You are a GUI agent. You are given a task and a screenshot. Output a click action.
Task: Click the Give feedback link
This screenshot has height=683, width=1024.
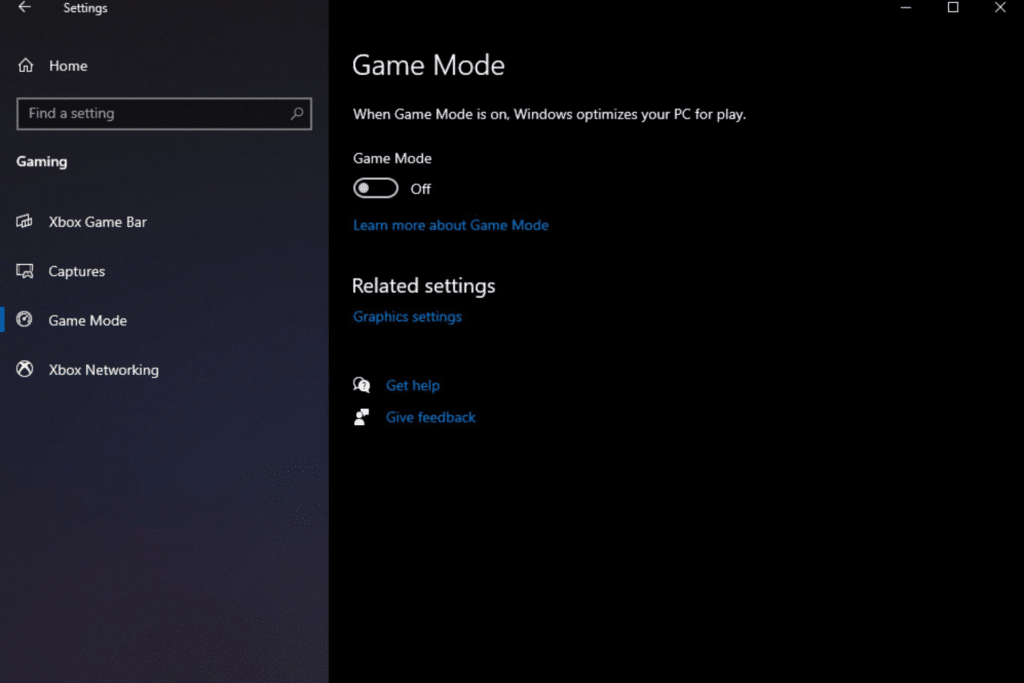[430, 417]
